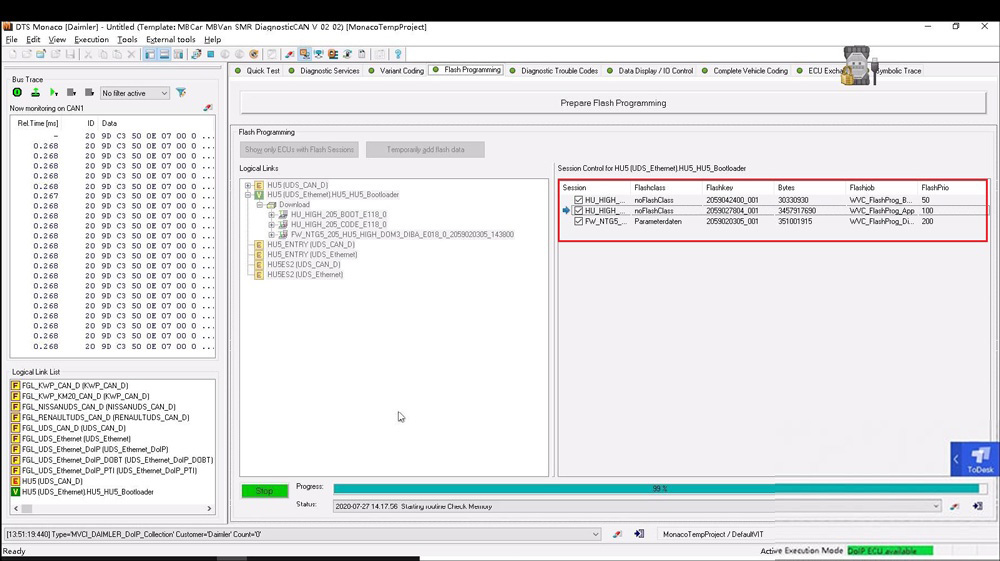Click the FlashPrio column header

point(935,187)
